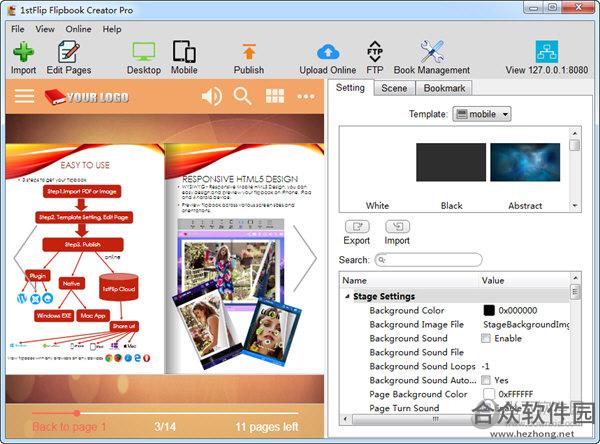The height and width of the screenshot is (444, 600).
Task: Select the Background Sound File row
Action: click(x=455, y=352)
